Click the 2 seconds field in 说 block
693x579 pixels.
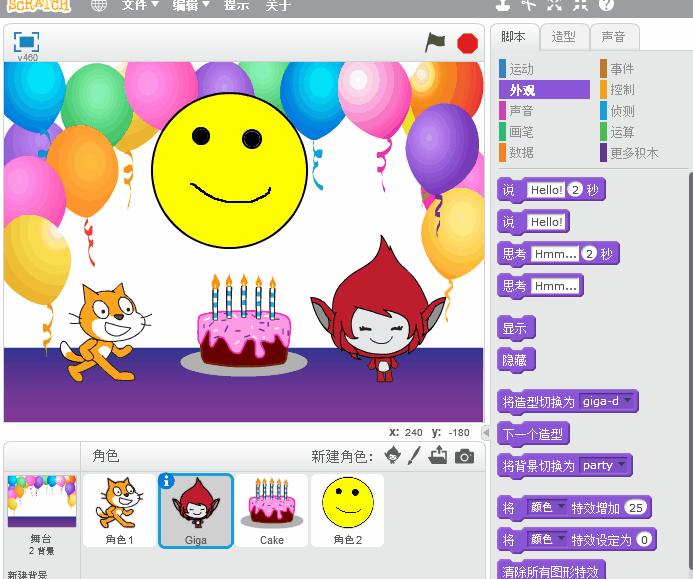[575, 190]
